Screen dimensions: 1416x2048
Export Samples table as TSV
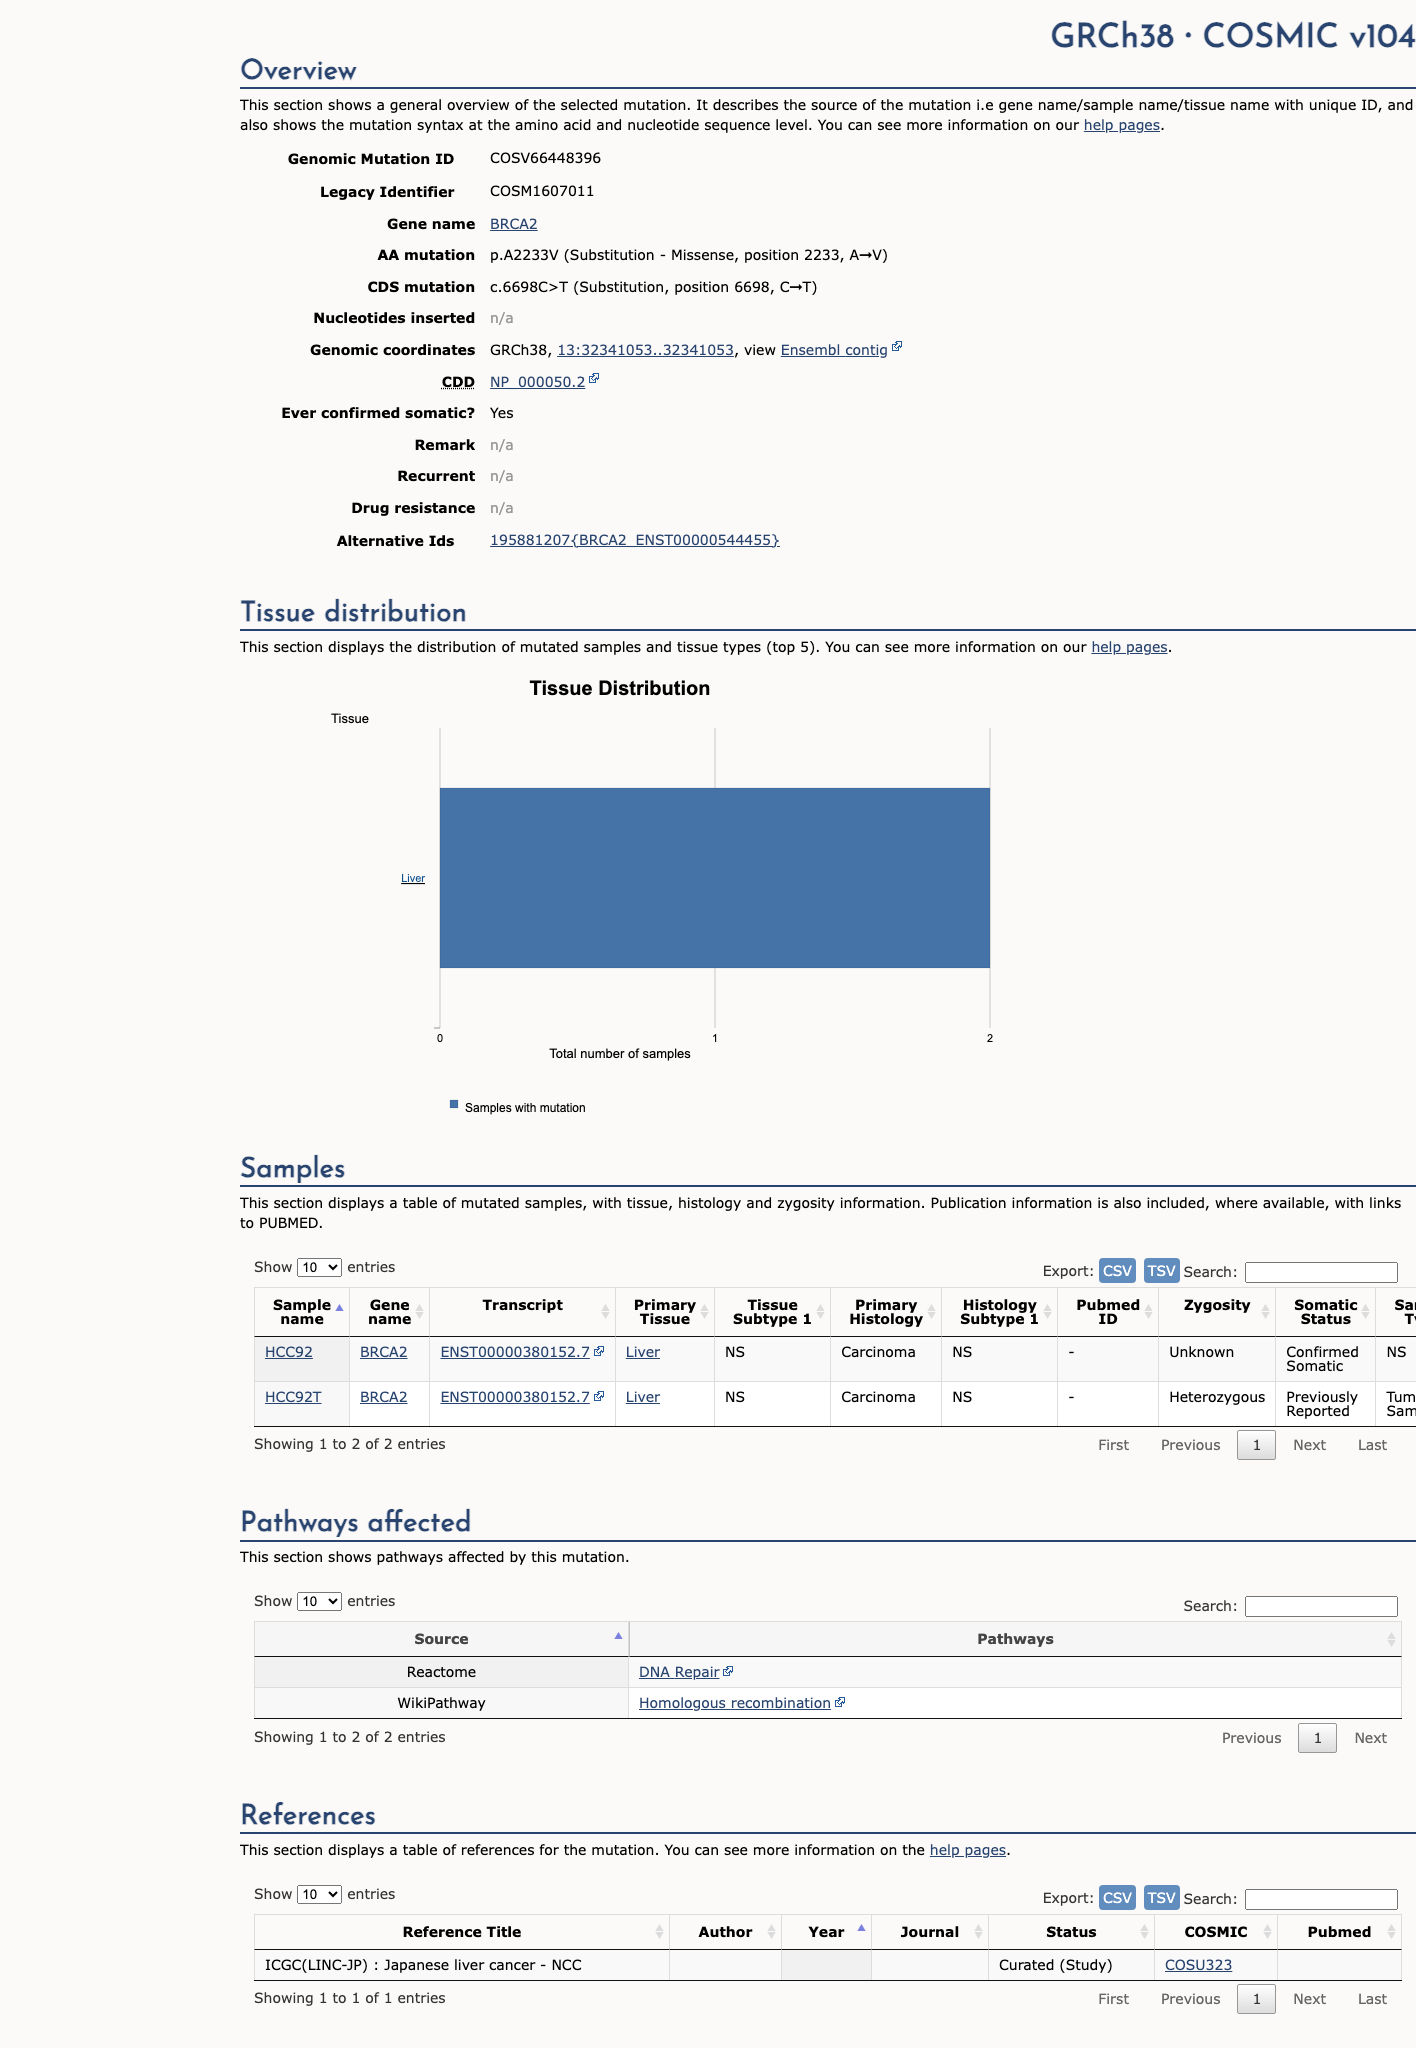coord(1161,1271)
